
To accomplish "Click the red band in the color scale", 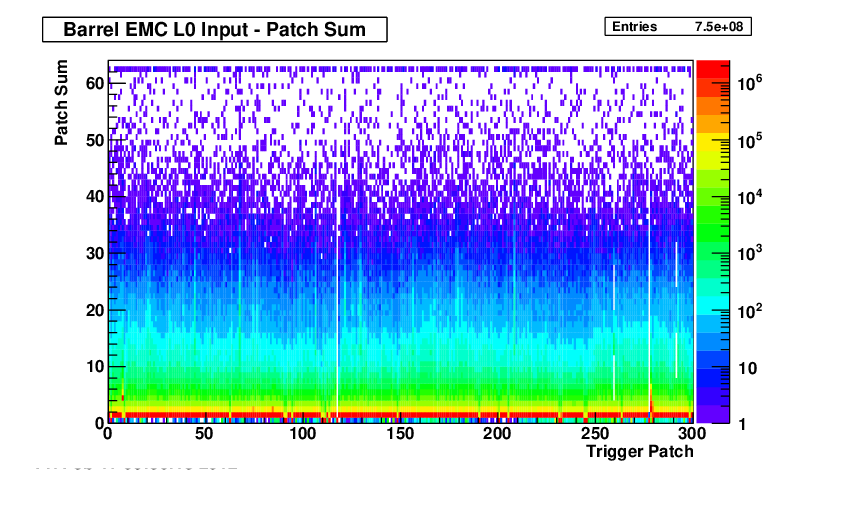I will tap(713, 69).
